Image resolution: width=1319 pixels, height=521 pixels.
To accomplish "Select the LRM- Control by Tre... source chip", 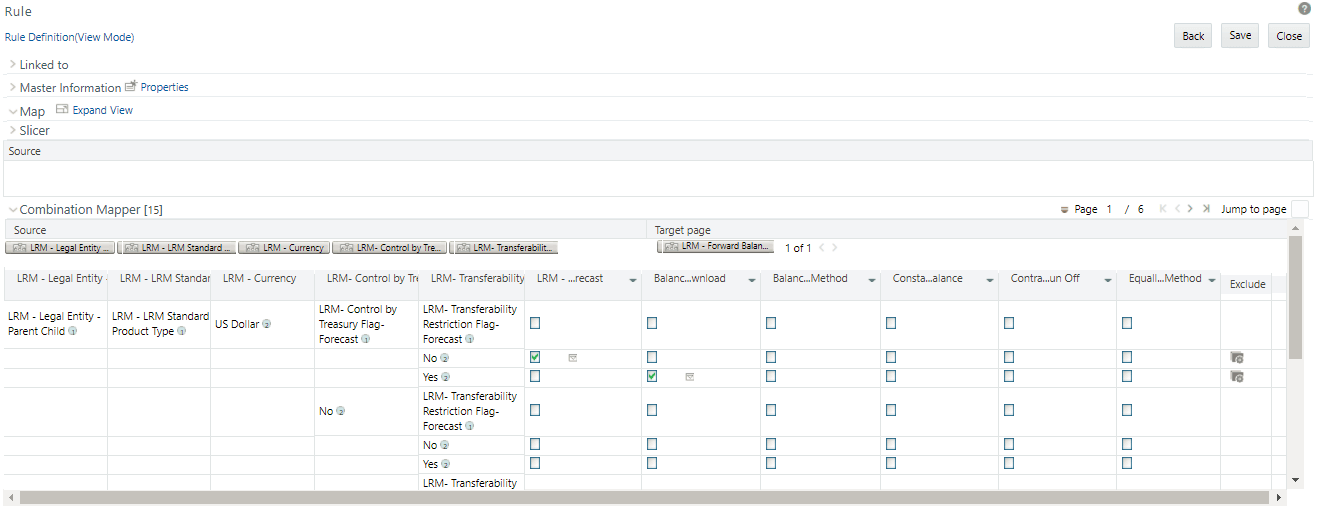I will coord(390,247).
